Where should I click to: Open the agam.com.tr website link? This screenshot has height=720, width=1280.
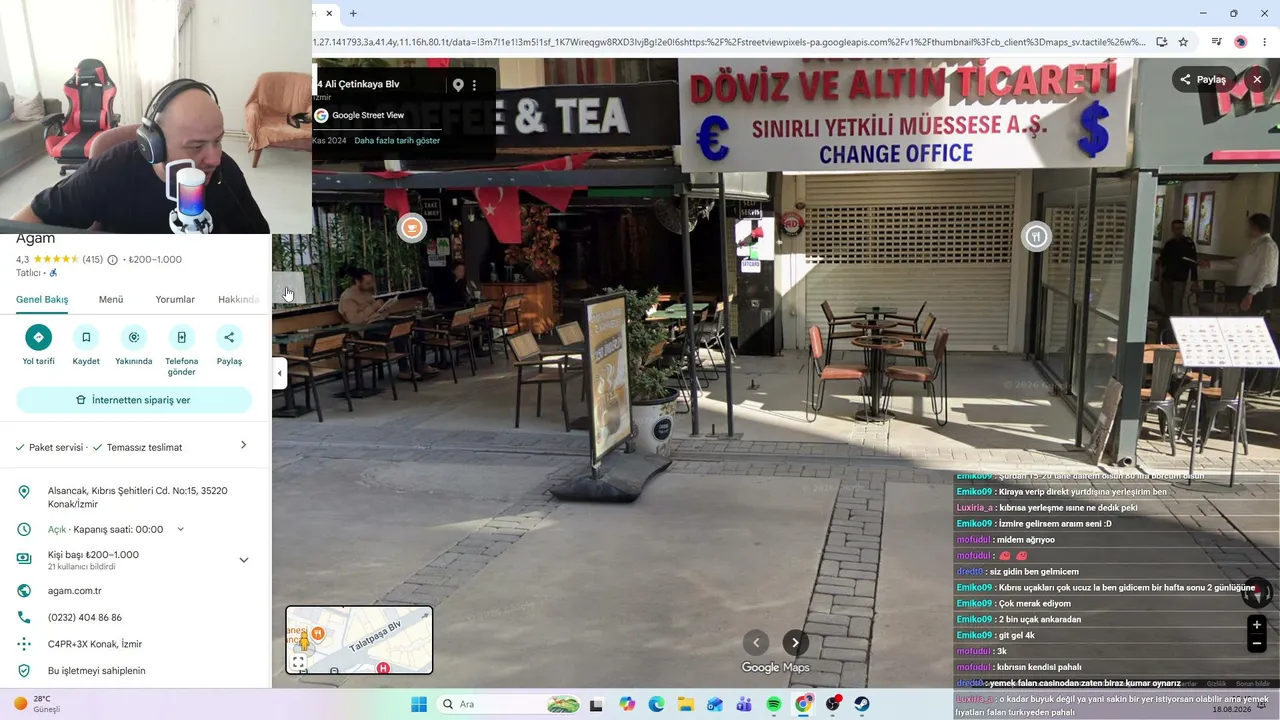click(x=75, y=591)
